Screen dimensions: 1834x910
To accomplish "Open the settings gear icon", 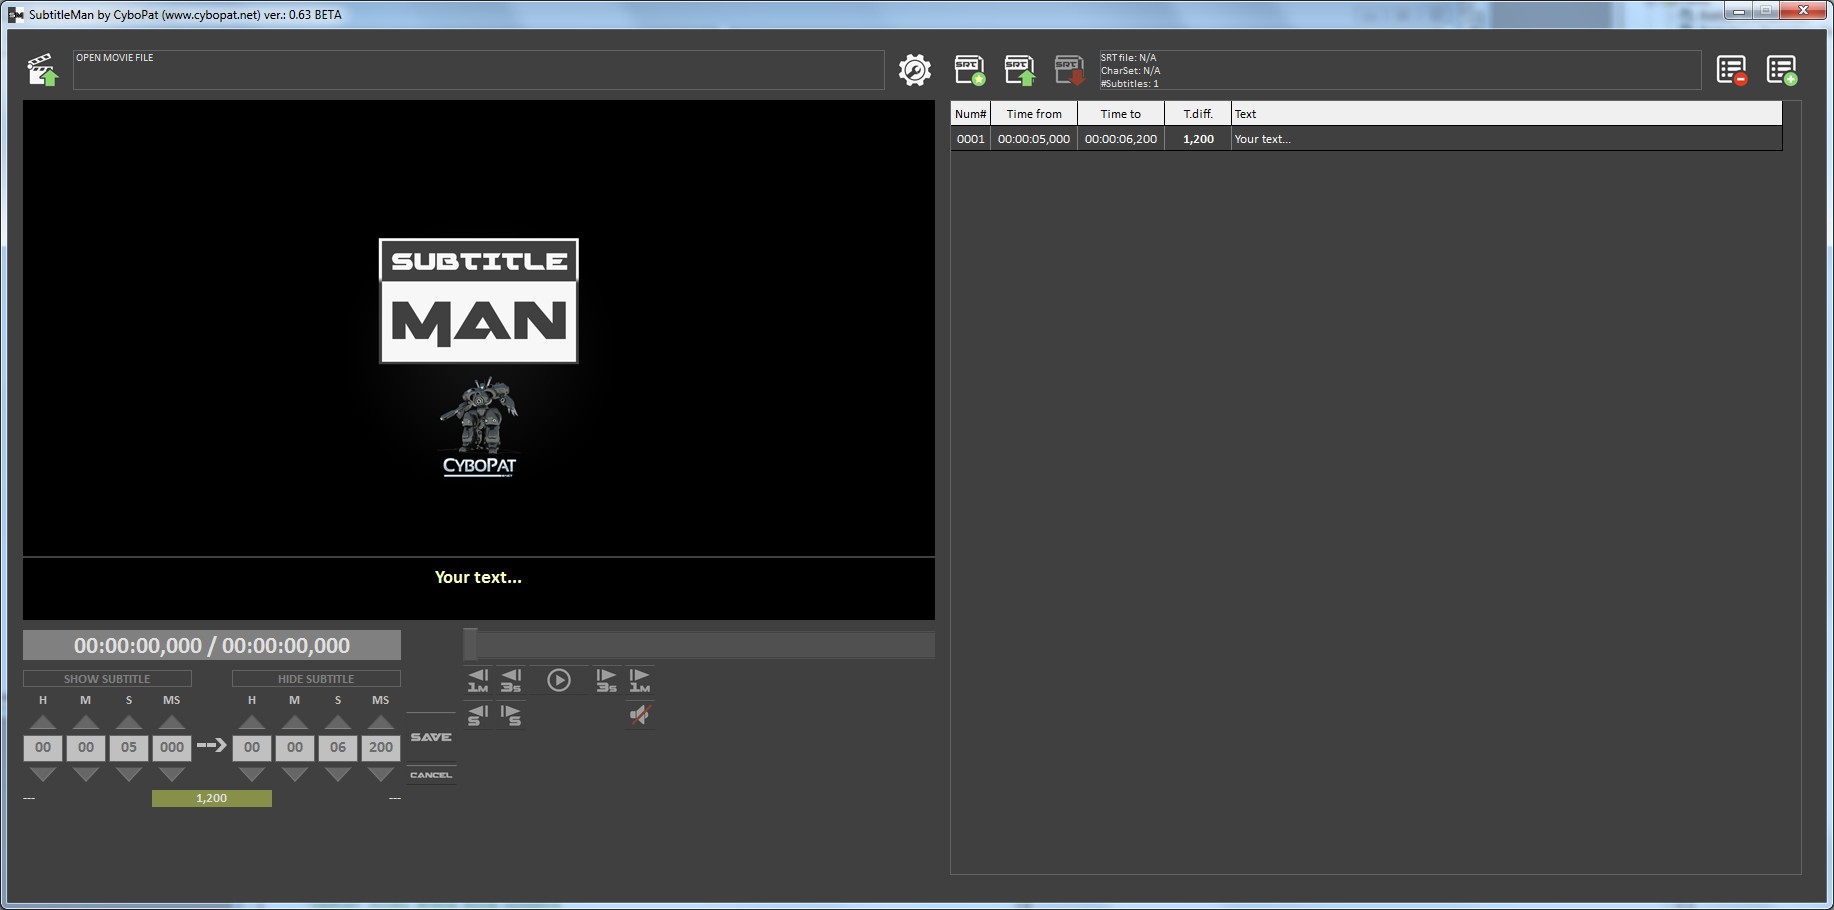I will click(915, 70).
